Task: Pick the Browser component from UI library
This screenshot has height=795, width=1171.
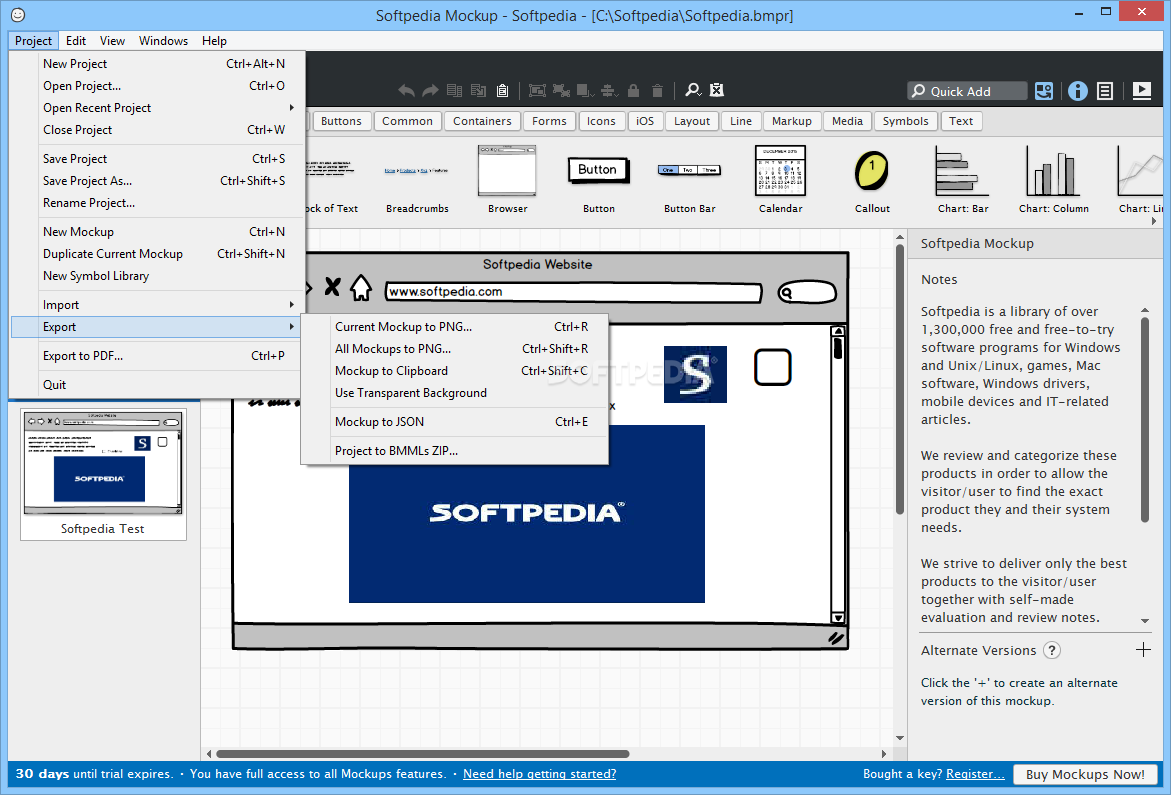Action: point(508,179)
